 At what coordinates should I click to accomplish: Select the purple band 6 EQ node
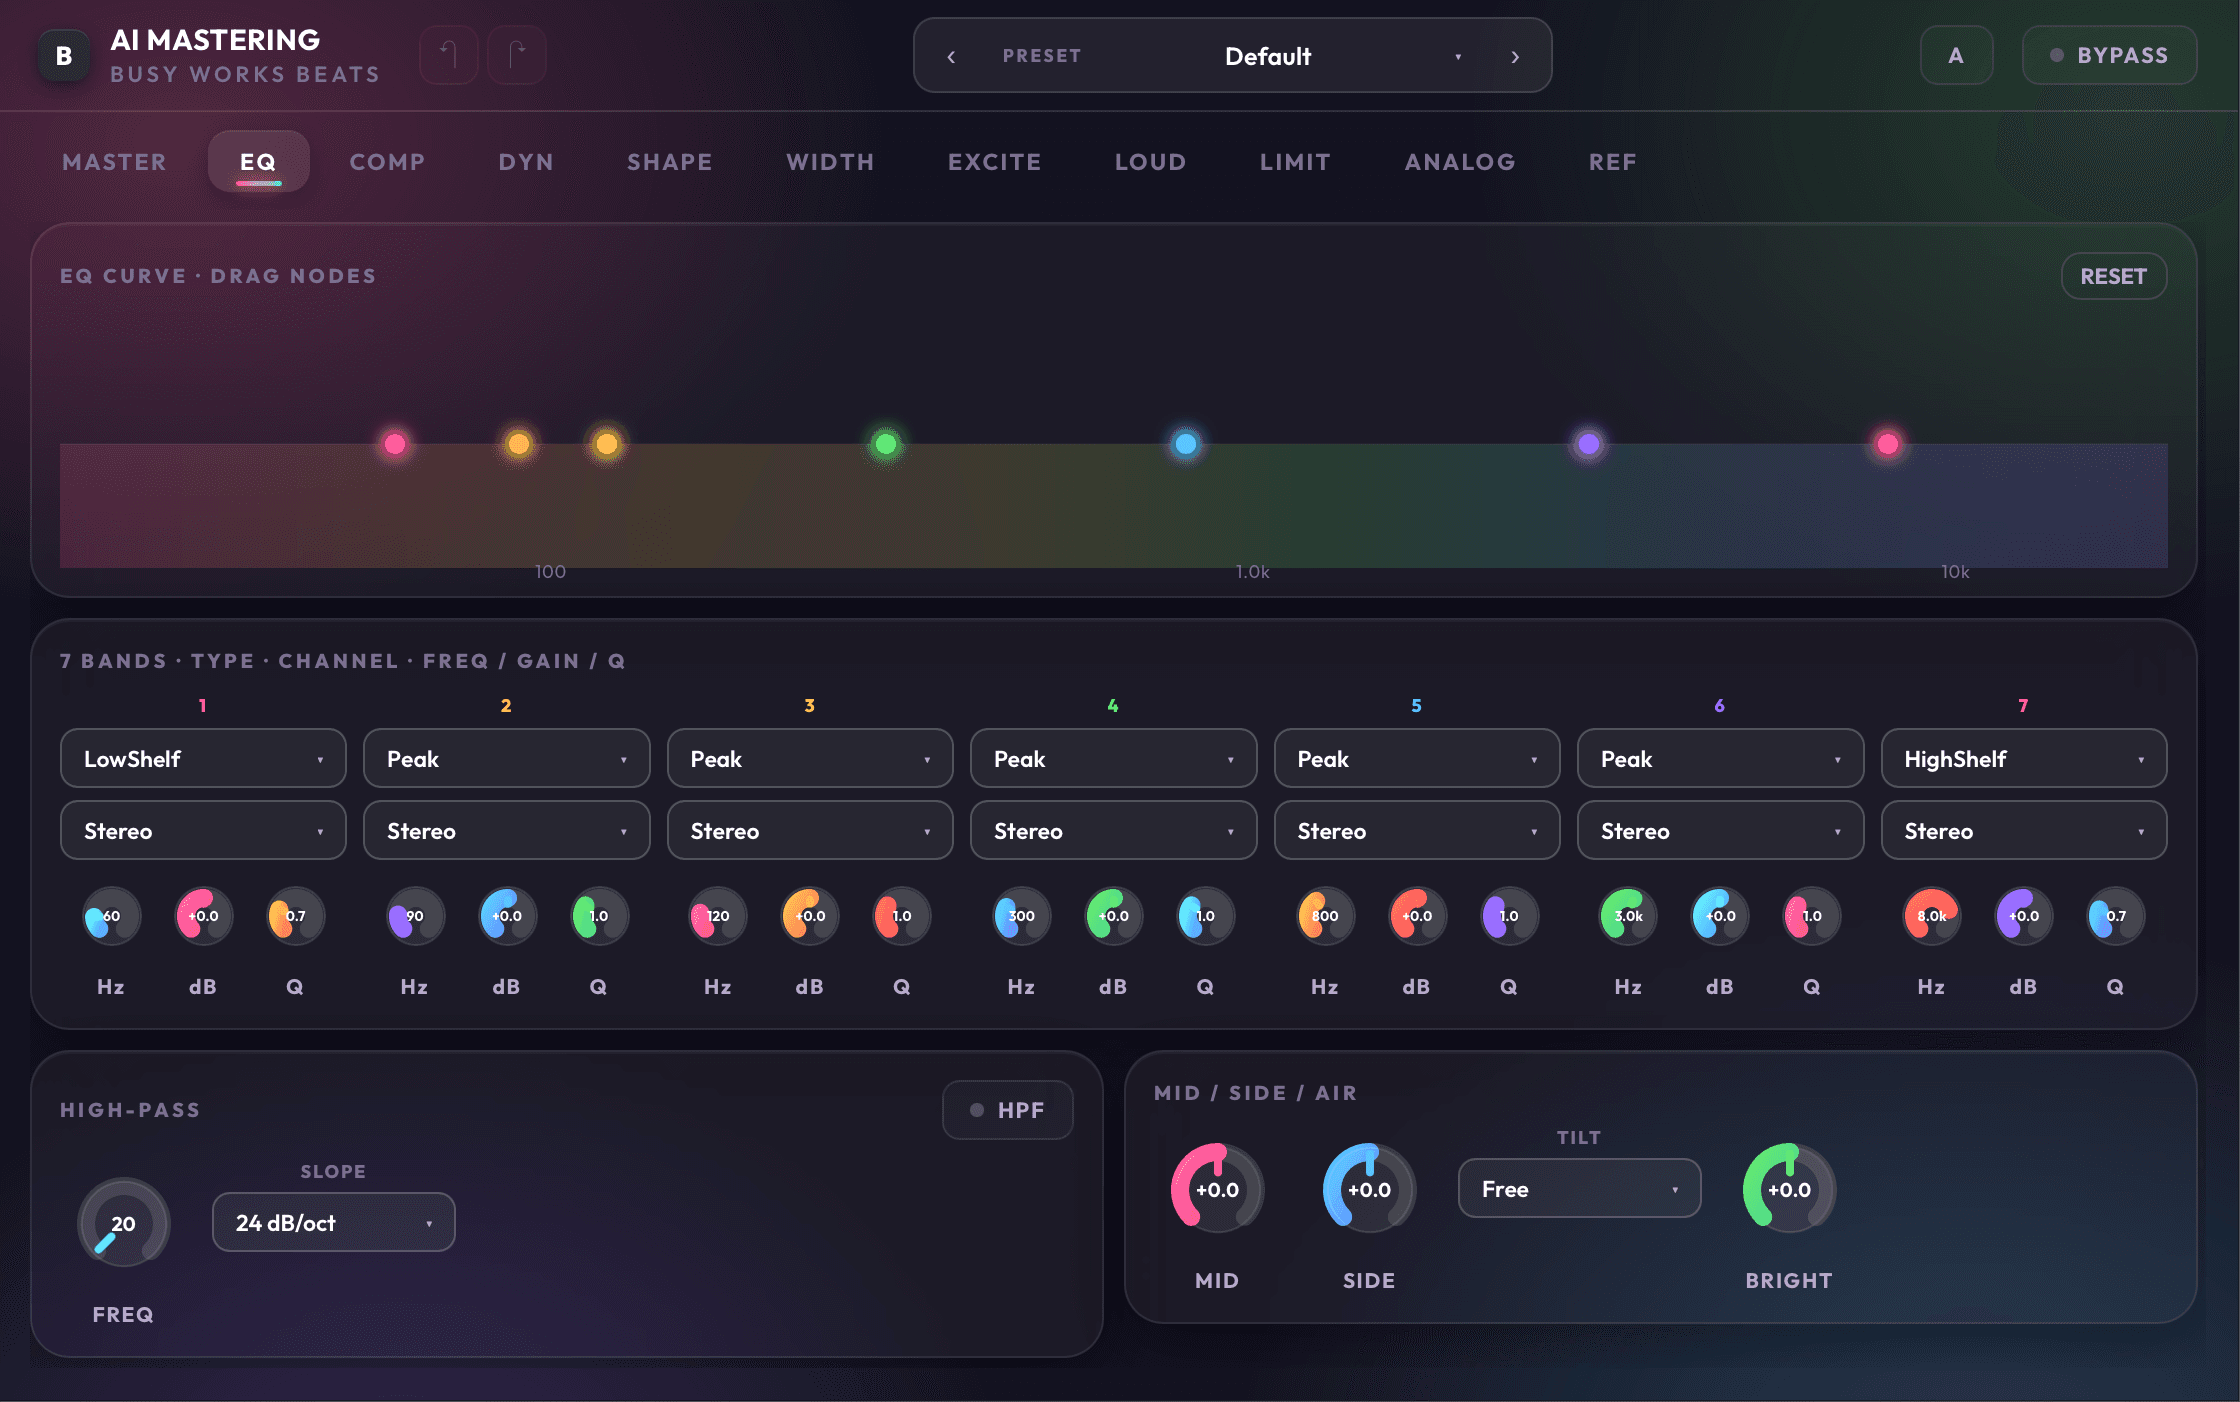pyautogui.click(x=1588, y=444)
